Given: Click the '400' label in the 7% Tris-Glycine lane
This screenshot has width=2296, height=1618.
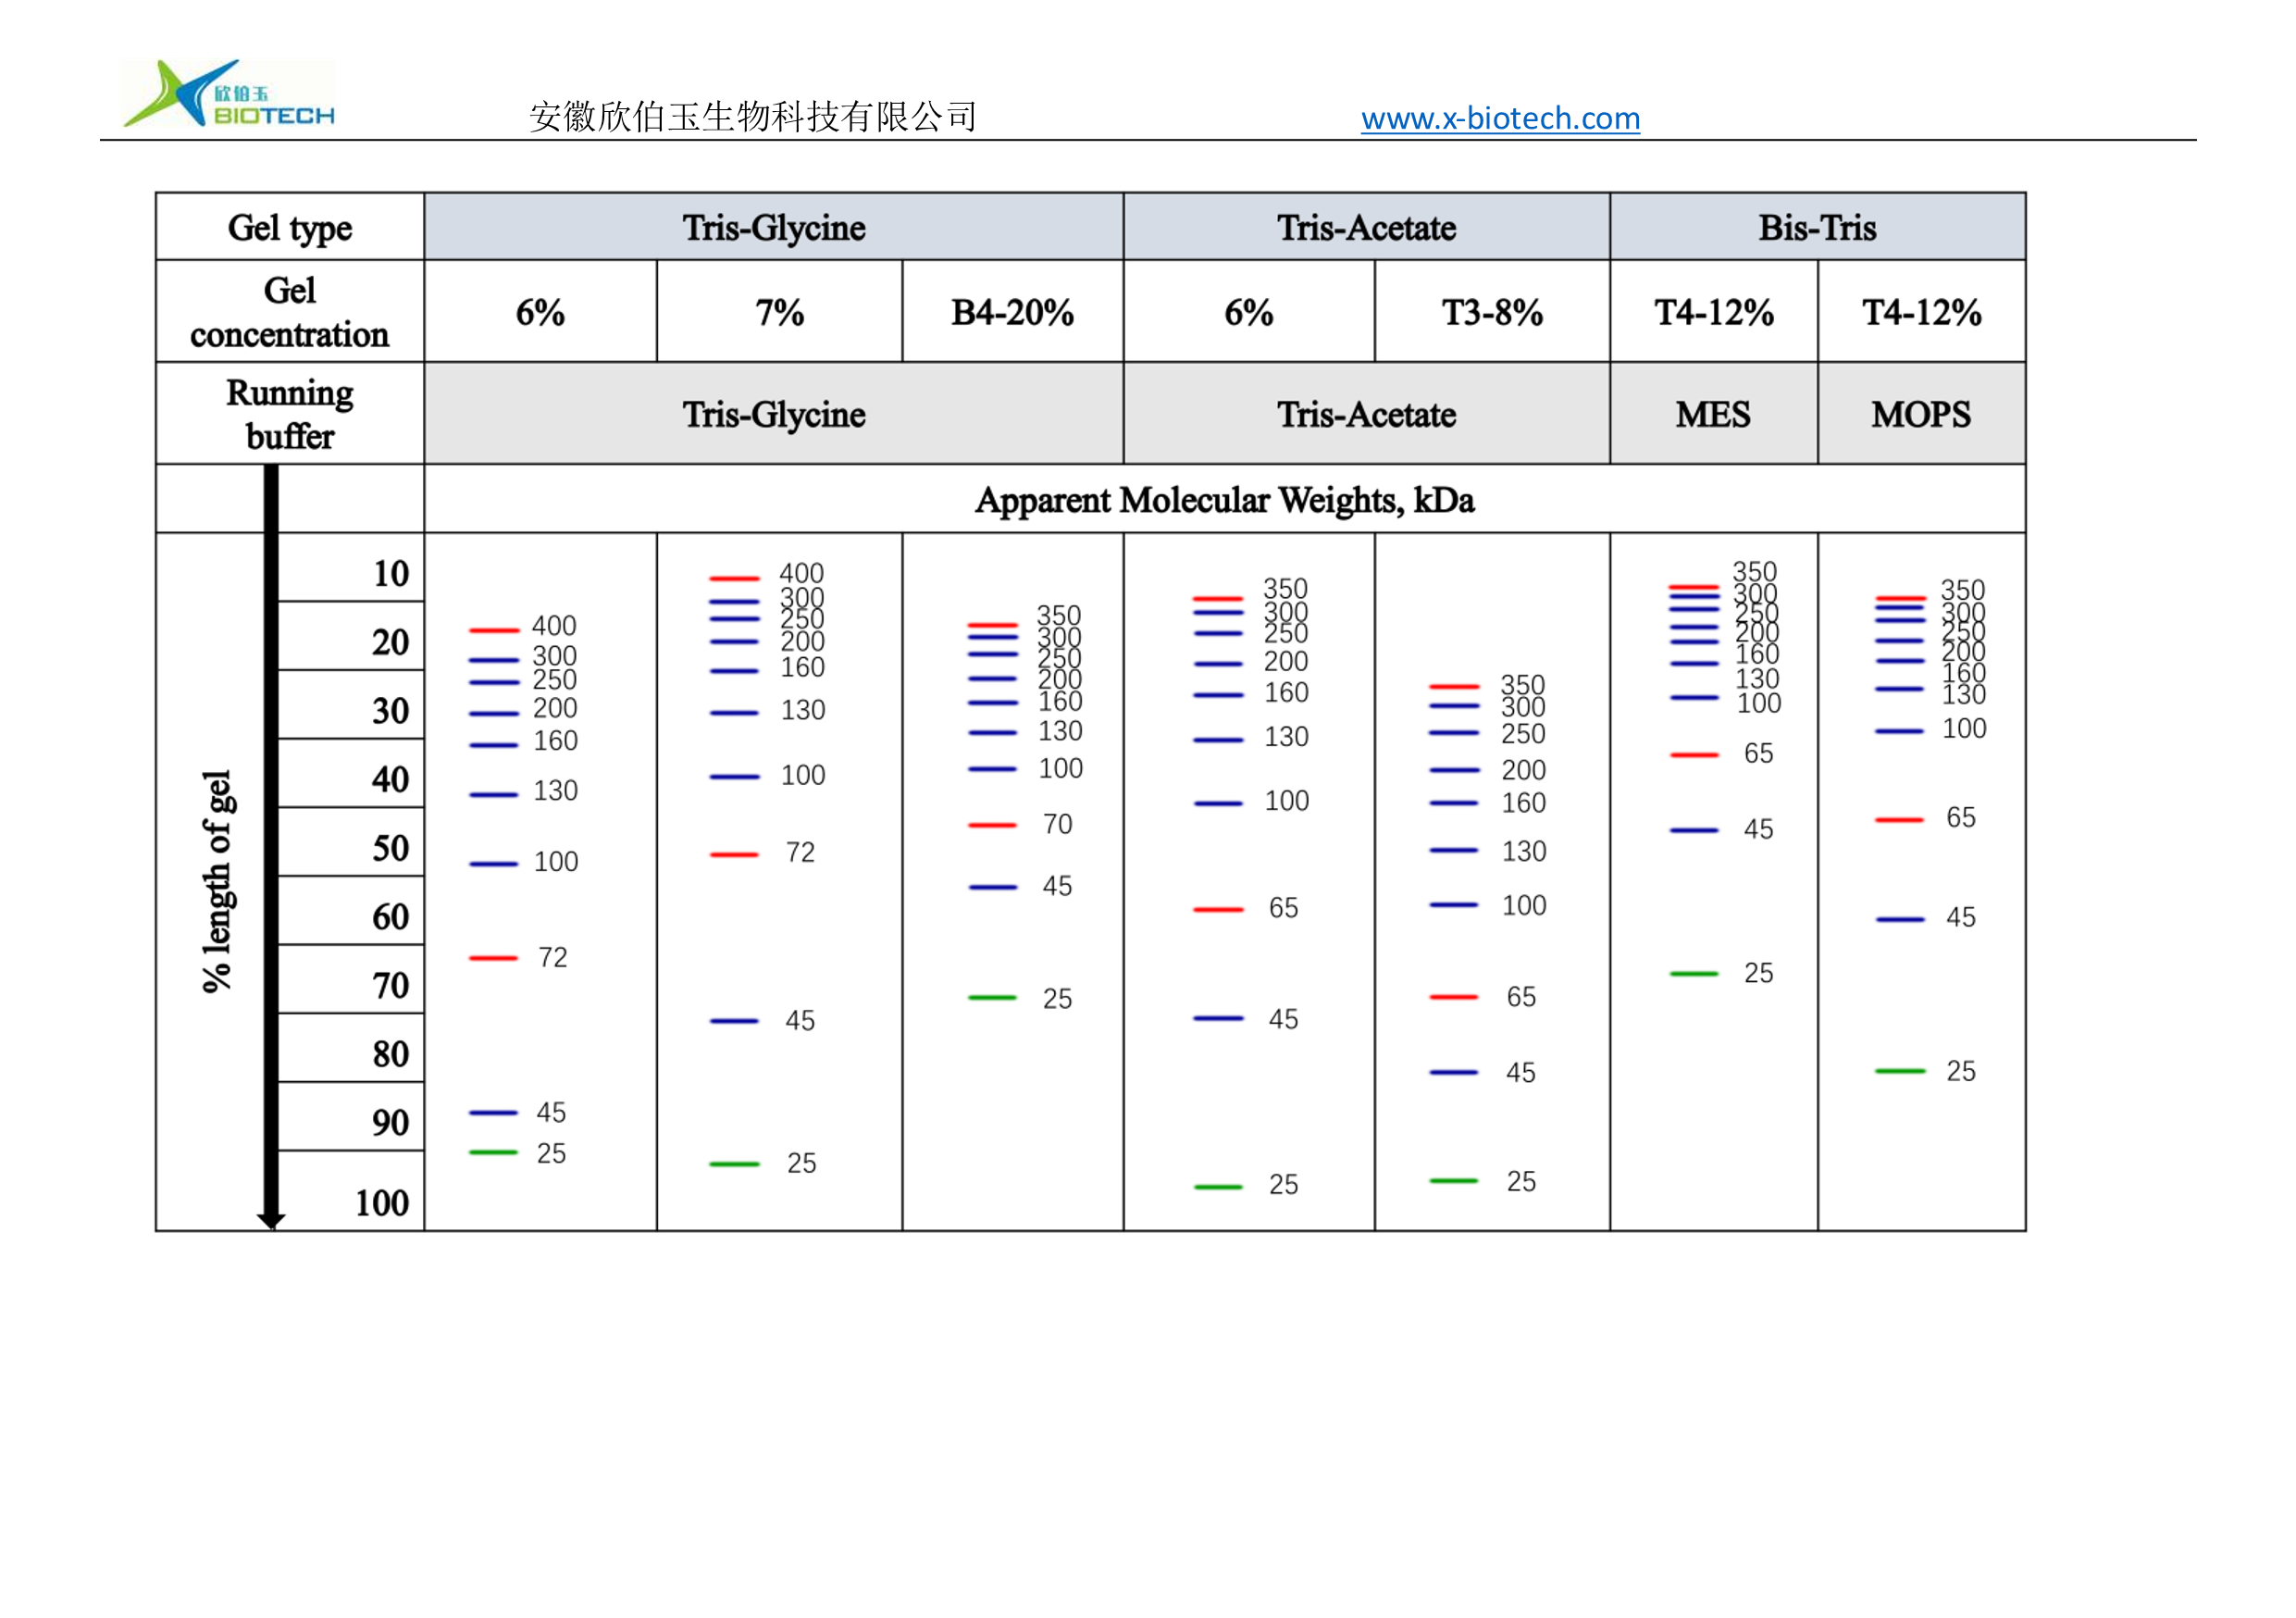Looking at the screenshot, I should 801,573.
